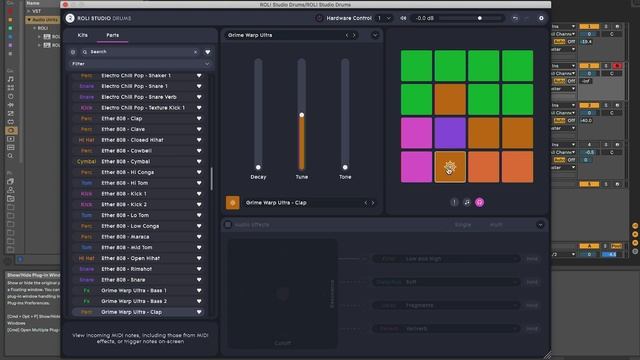This screenshot has height=360, width=640.
Task: Click the music note icon under pads
Action: [467, 202]
